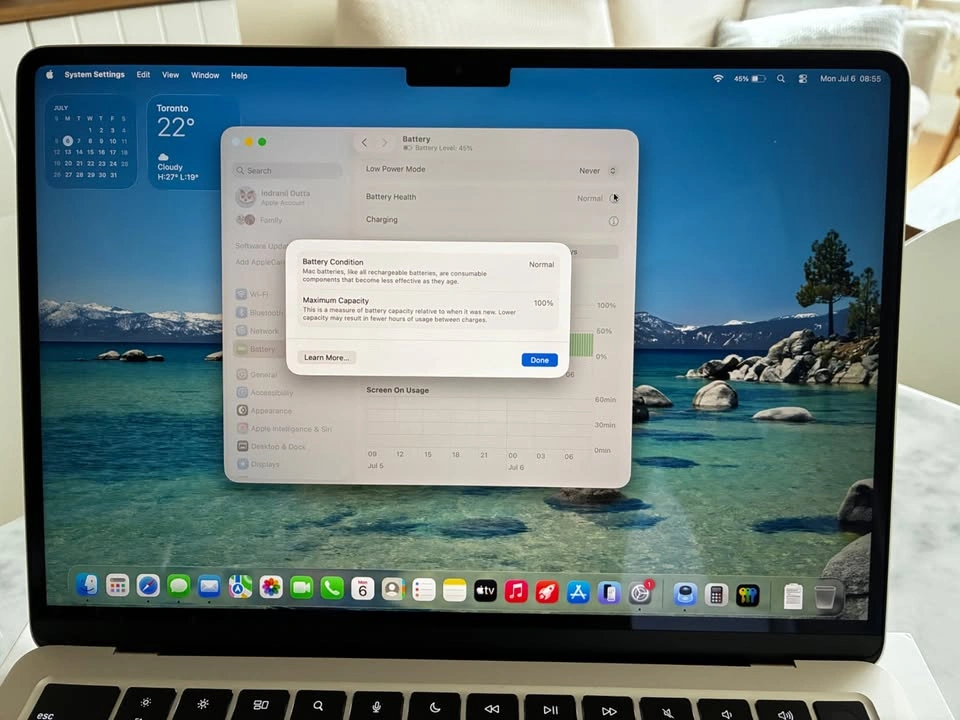Open the System Settings menu
The width and height of the screenshot is (960, 720).
coord(94,75)
